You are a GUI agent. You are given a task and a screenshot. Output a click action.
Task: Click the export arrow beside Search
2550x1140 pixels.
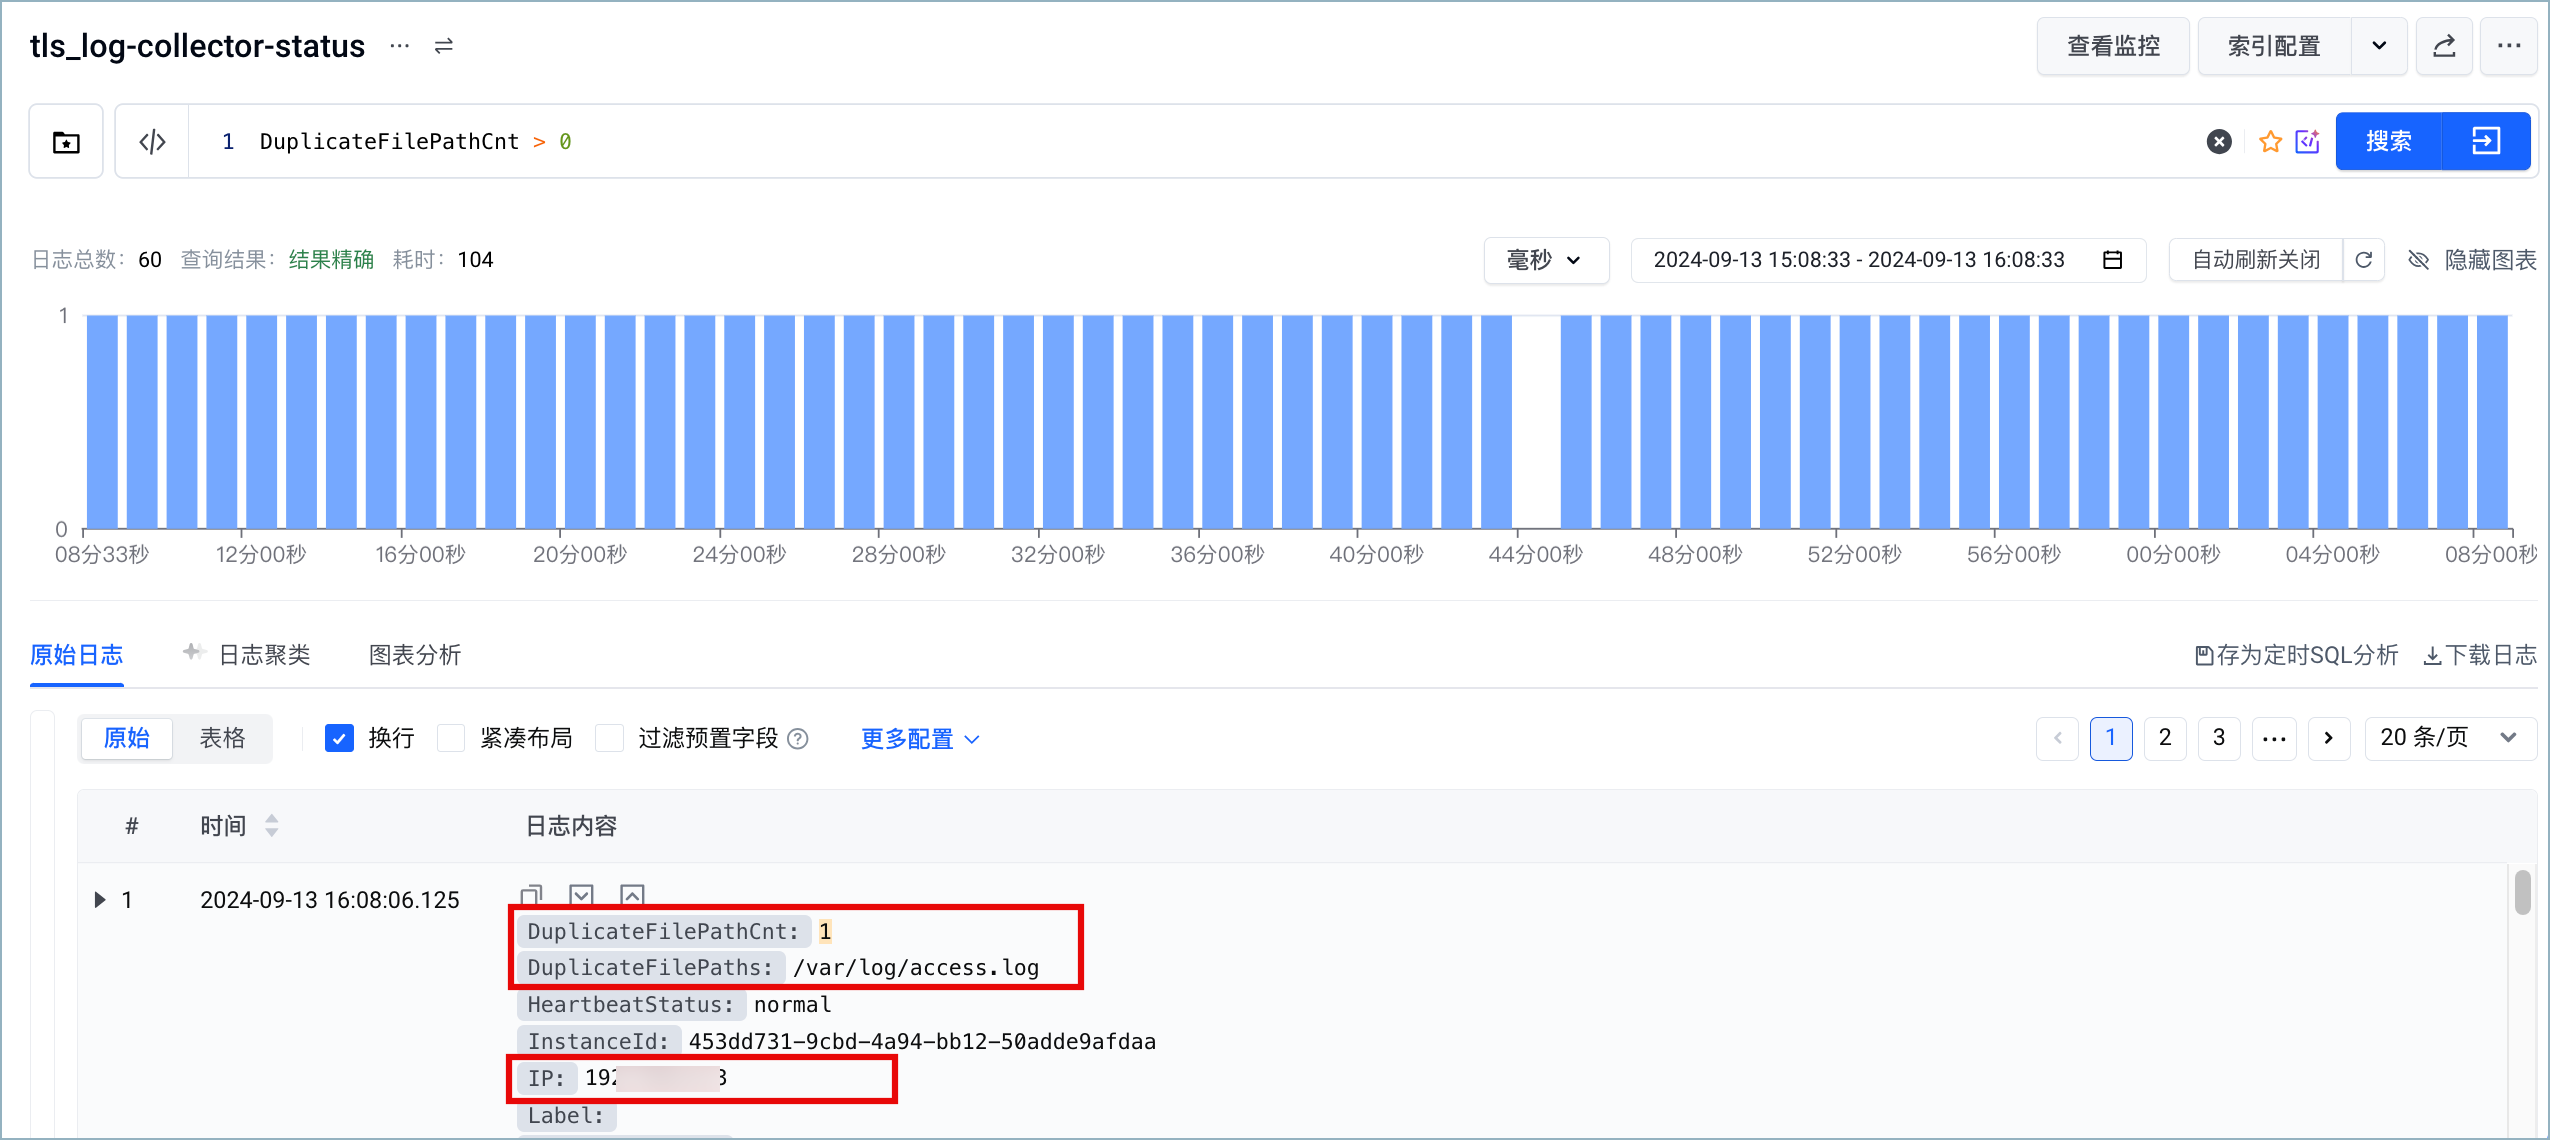(x=2486, y=141)
